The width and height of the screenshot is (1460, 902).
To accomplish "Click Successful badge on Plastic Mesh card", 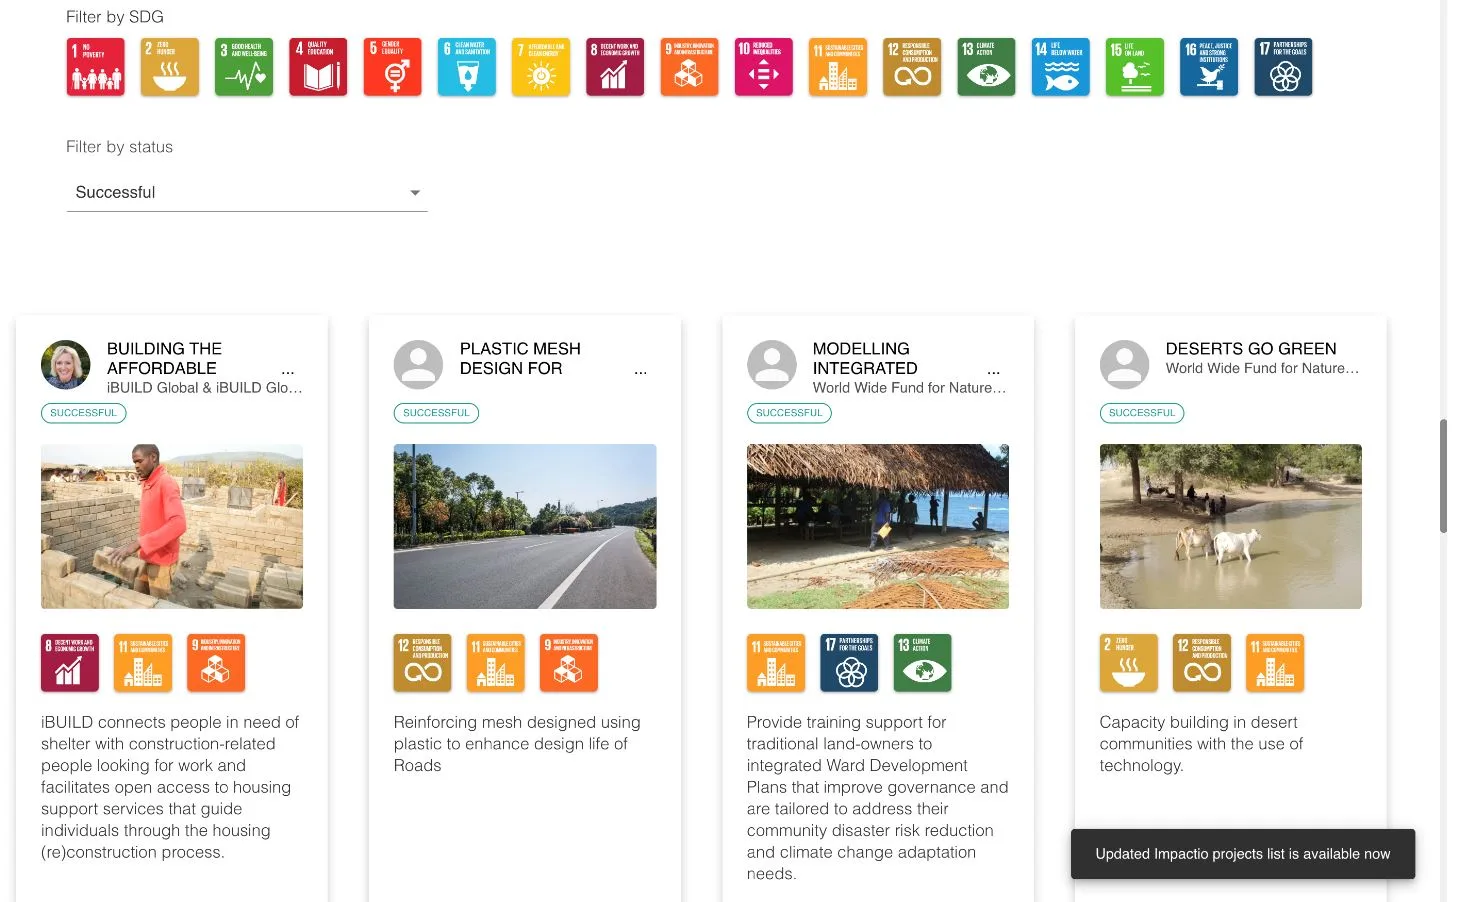I will [436, 413].
